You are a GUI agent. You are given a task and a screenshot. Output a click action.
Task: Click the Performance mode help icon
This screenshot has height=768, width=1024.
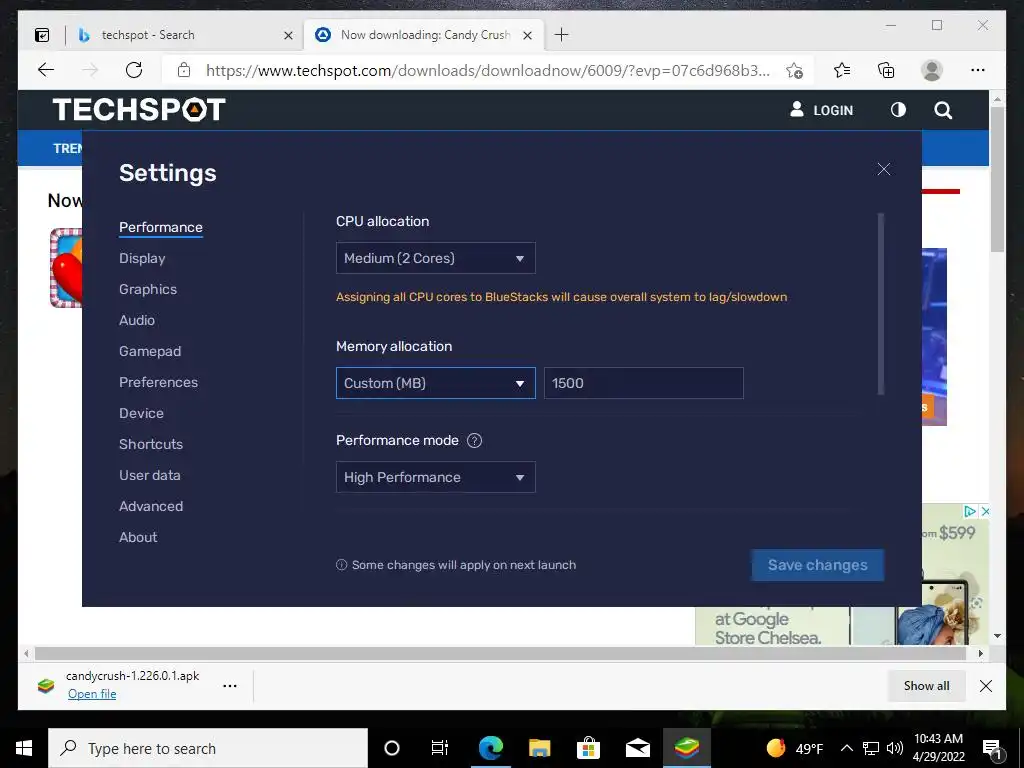[475, 440]
